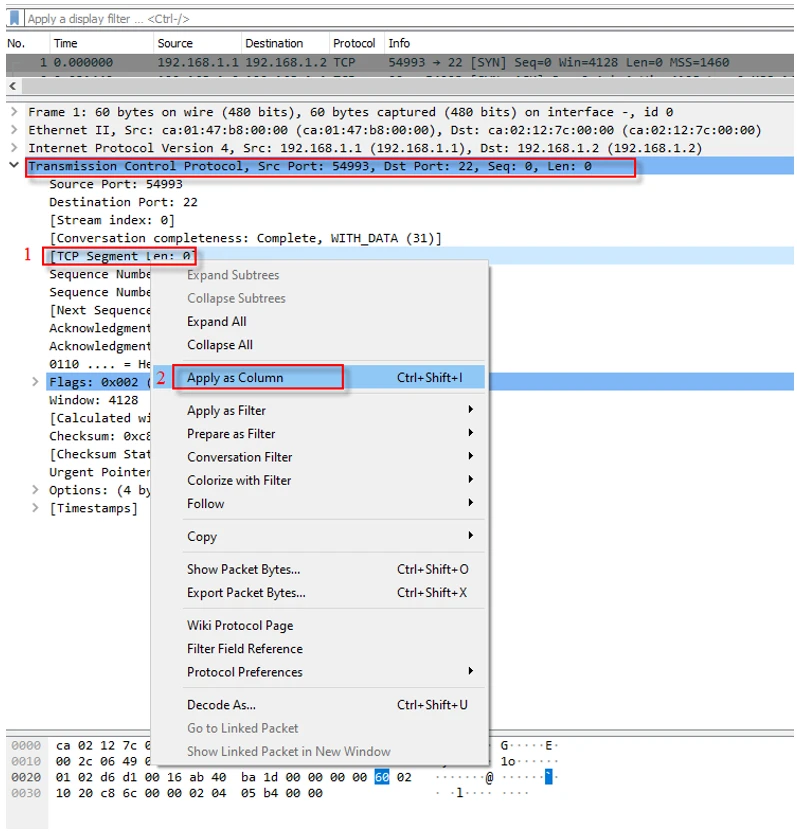This screenshot has height=832, width=797.
Task: Choose Apply as Column from context menu
Action: (235, 378)
